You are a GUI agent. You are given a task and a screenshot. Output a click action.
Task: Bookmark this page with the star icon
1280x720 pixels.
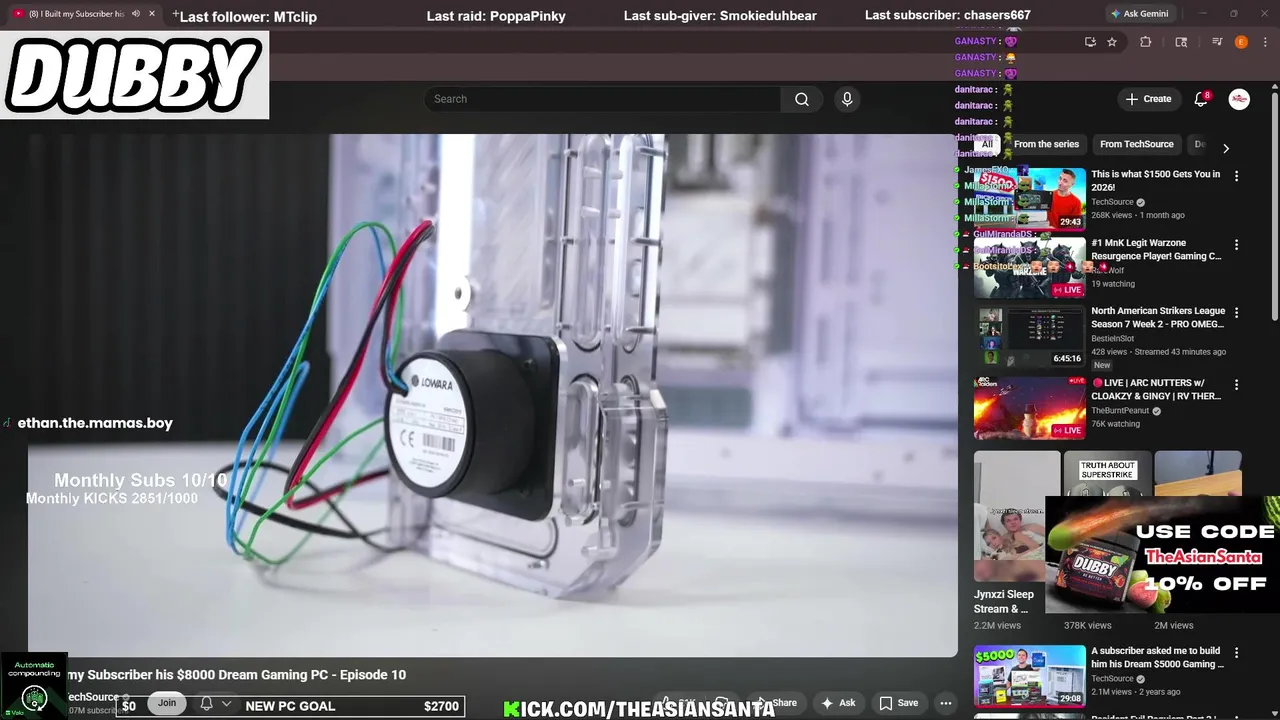tap(1112, 42)
